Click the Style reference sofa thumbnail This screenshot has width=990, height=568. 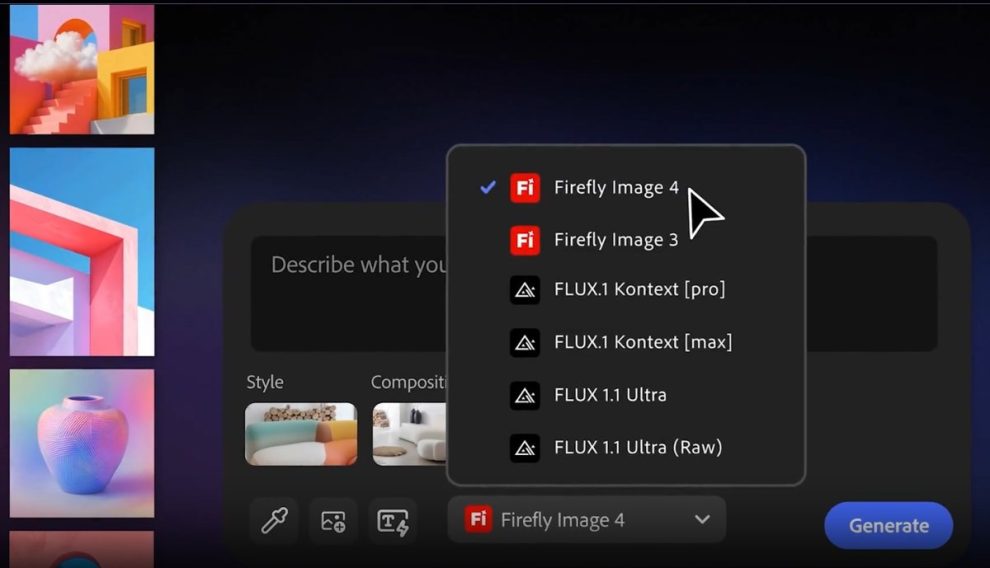(301, 434)
